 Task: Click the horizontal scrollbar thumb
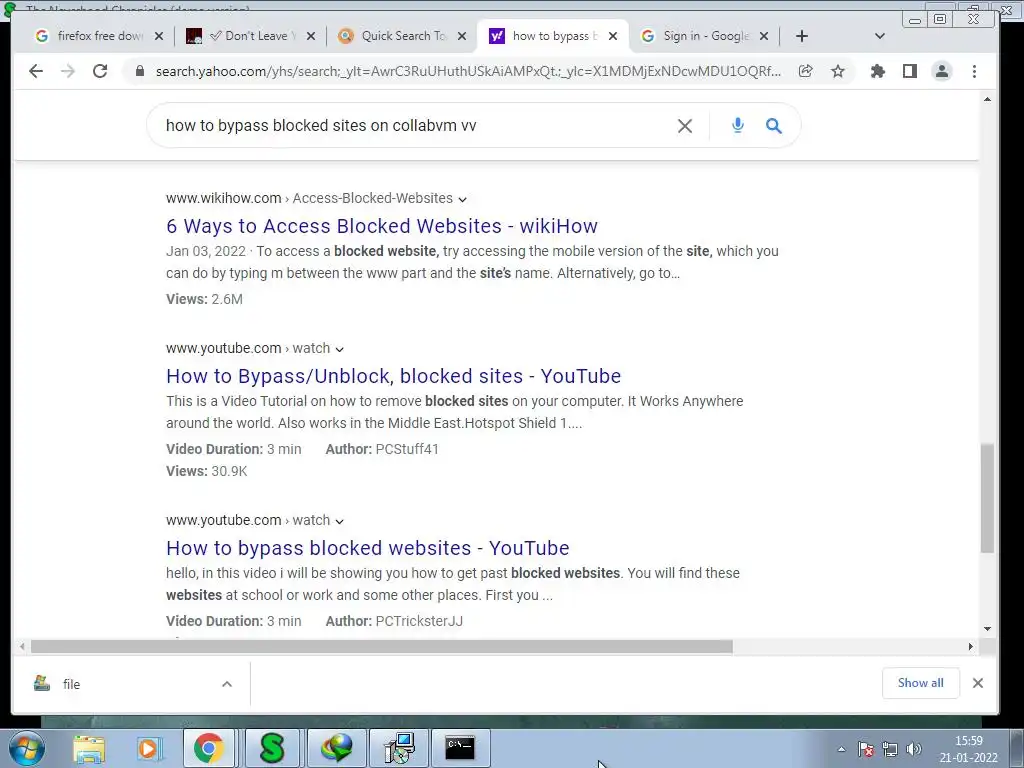click(x=381, y=647)
